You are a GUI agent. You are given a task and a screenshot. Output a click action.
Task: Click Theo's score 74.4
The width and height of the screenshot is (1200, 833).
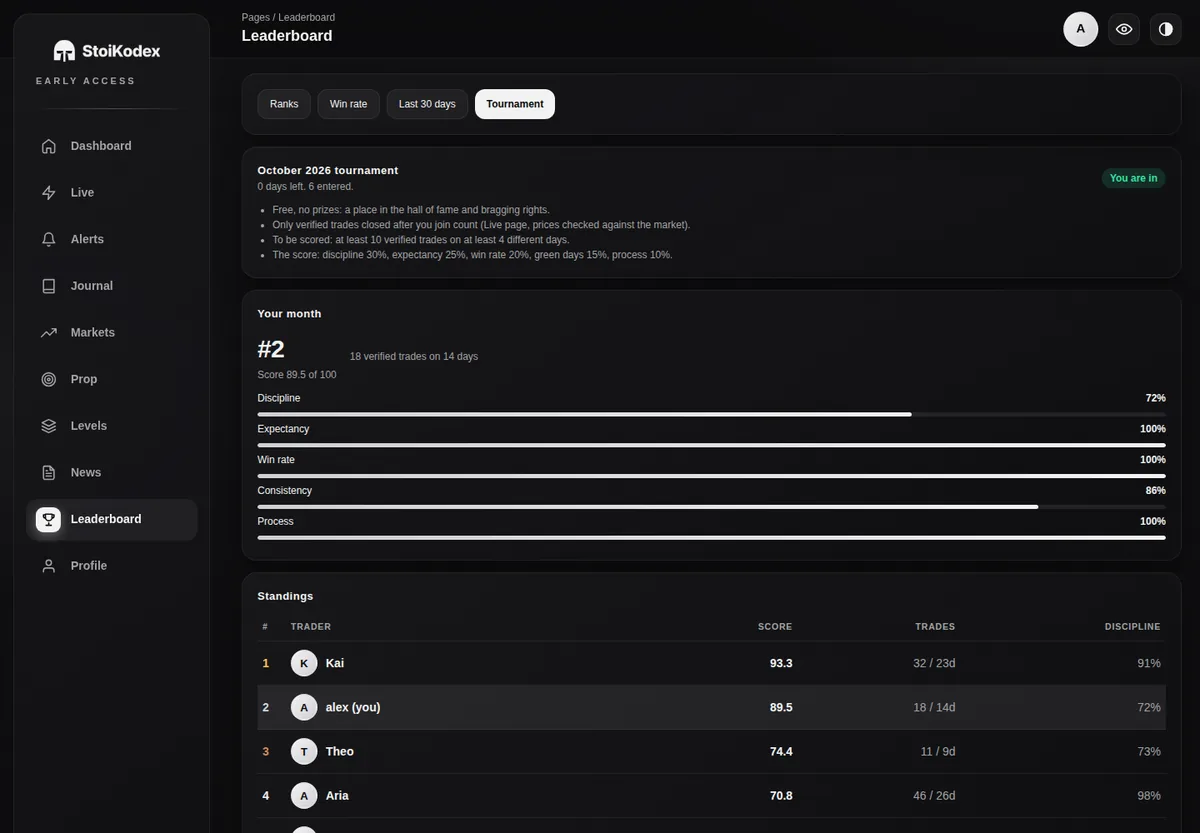[781, 751]
